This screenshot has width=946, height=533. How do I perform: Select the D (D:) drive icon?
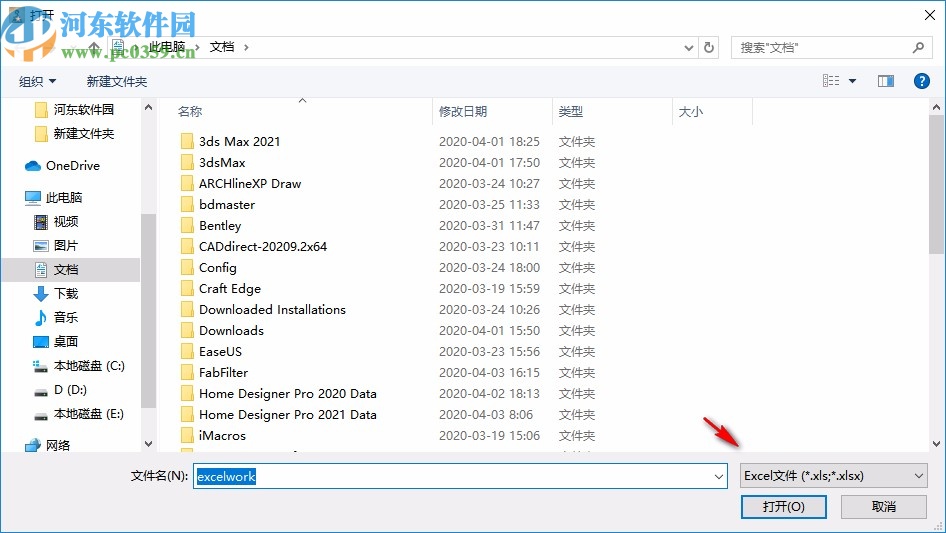coord(40,391)
